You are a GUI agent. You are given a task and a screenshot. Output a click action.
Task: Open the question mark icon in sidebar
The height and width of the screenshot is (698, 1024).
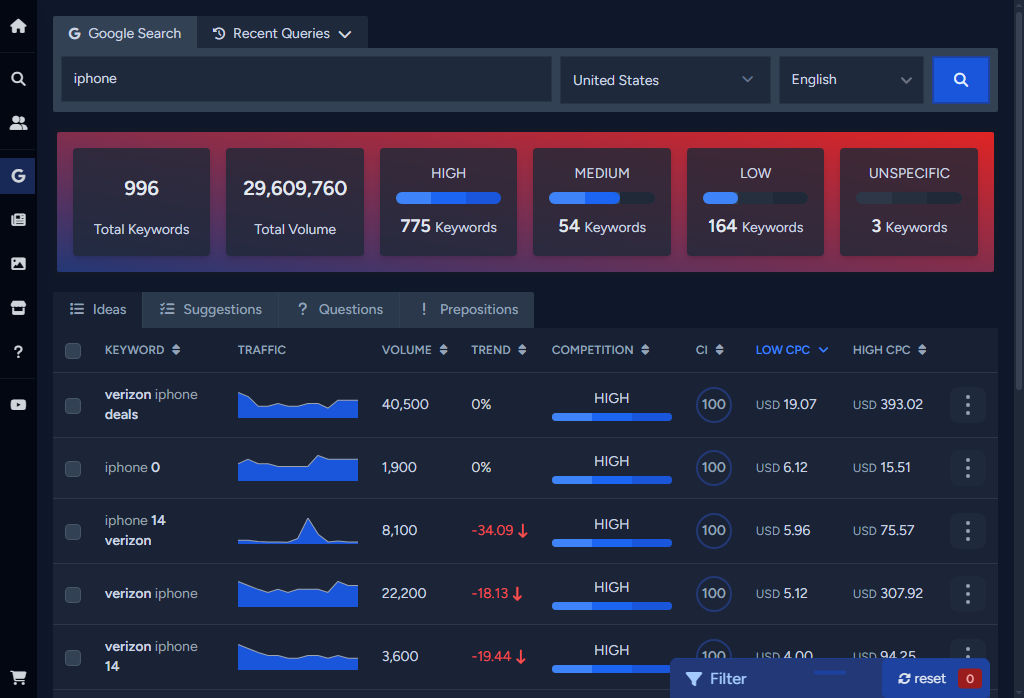18,352
